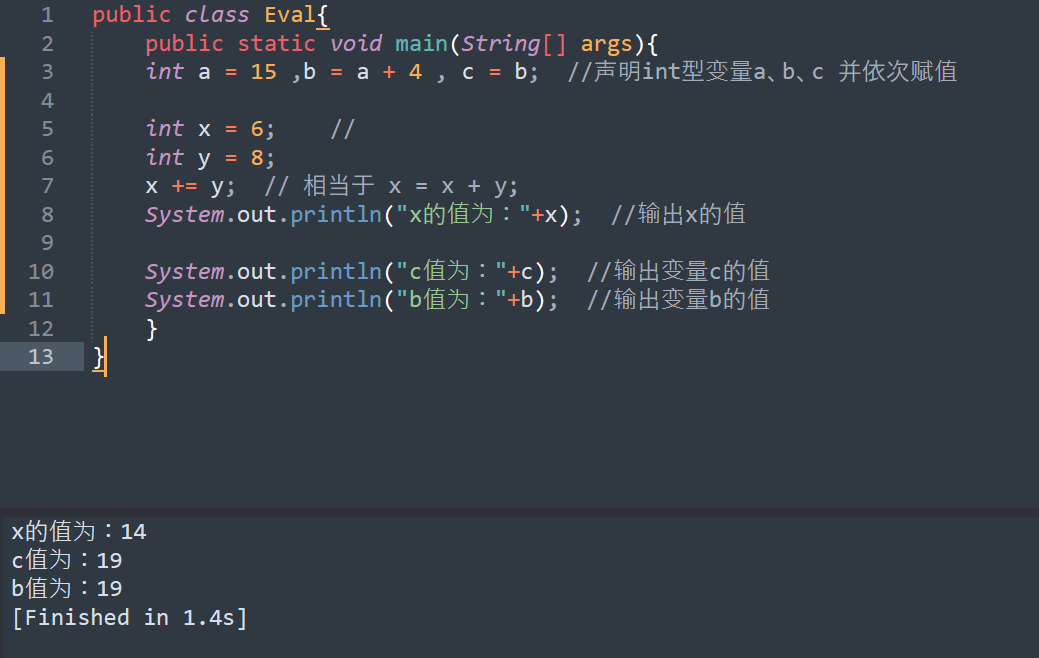Click highlighted line number 13 in the gutter

click(x=41, y=356)
